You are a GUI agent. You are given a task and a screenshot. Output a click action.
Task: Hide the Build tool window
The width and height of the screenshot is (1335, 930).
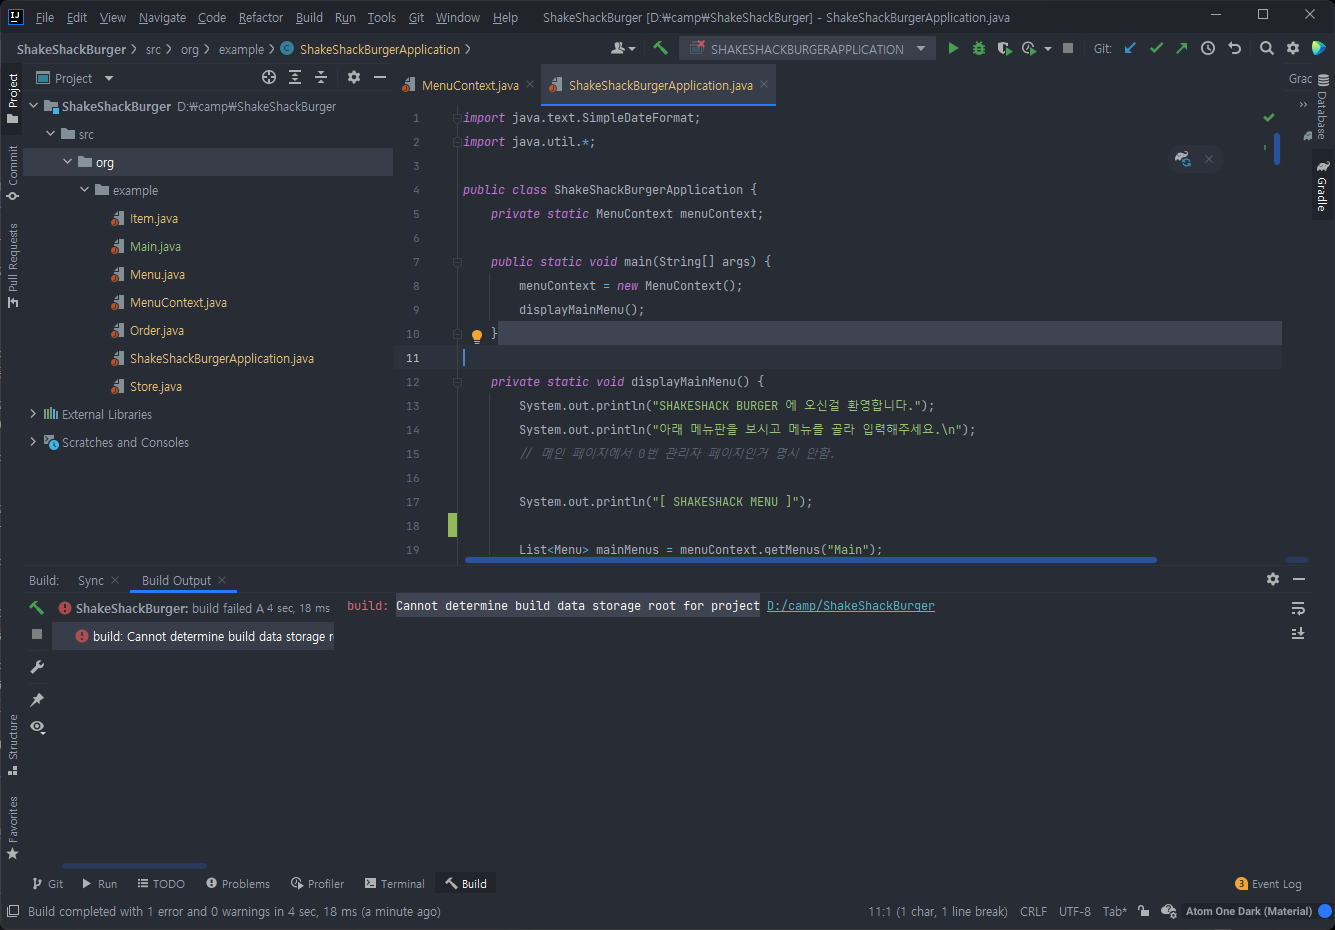coord(1299,579)
